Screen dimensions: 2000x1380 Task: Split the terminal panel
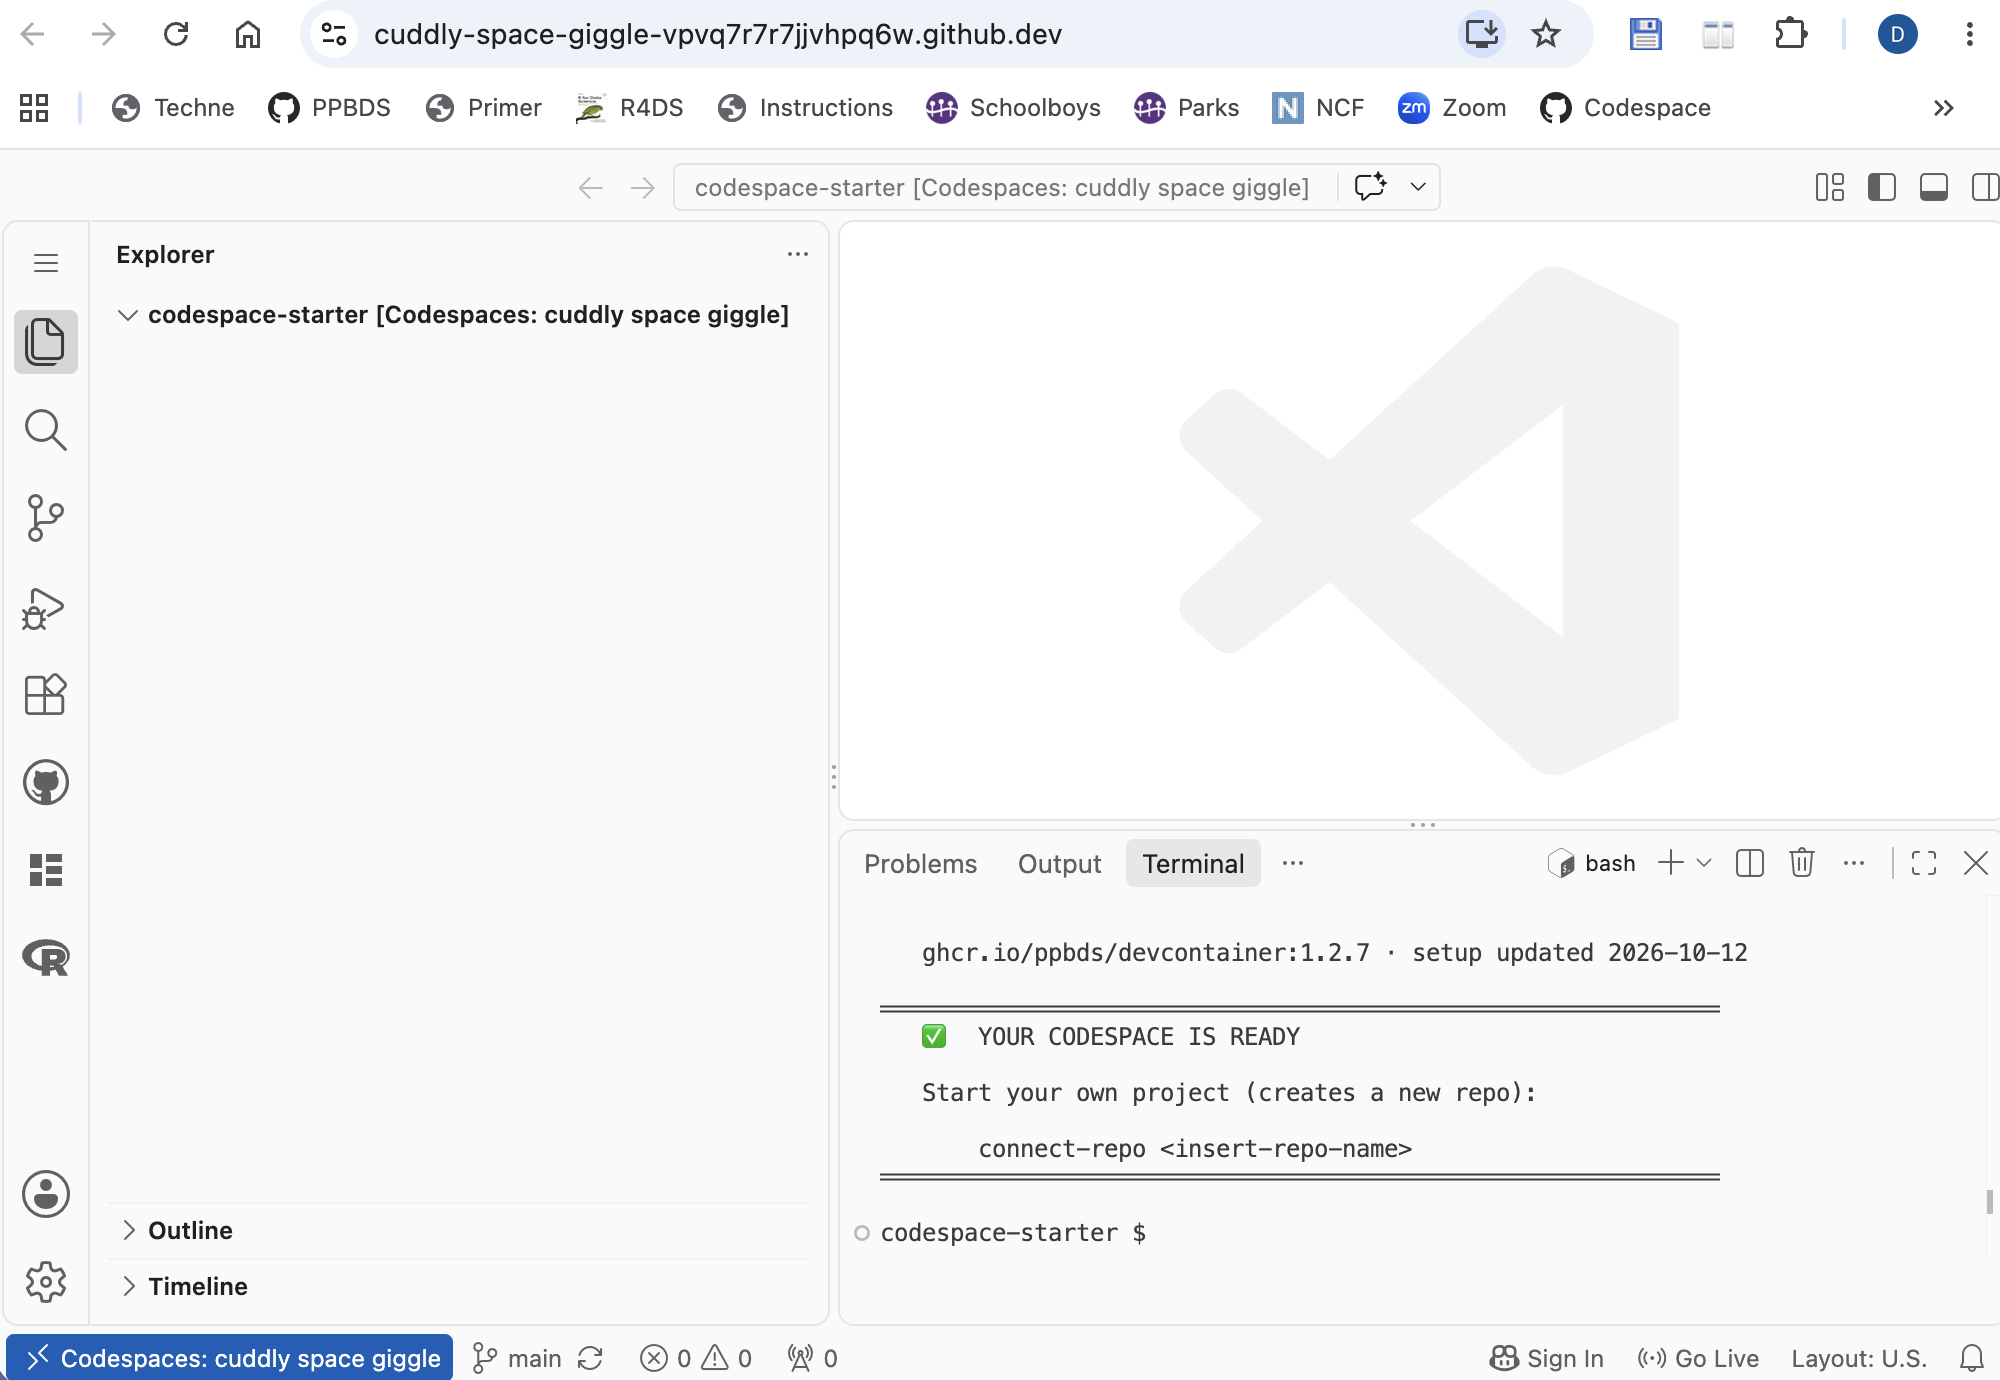click(x=1750, y=863)
